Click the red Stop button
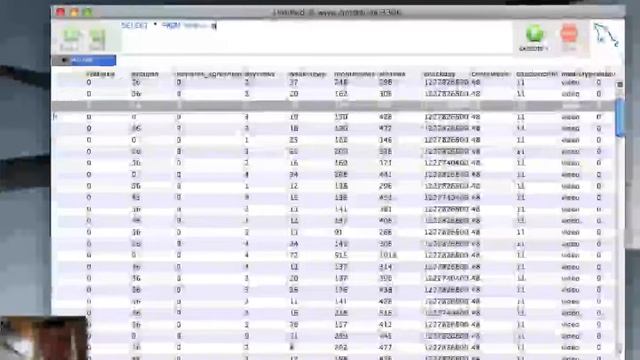This screenshot has width=640, height=360. [569, 37]
